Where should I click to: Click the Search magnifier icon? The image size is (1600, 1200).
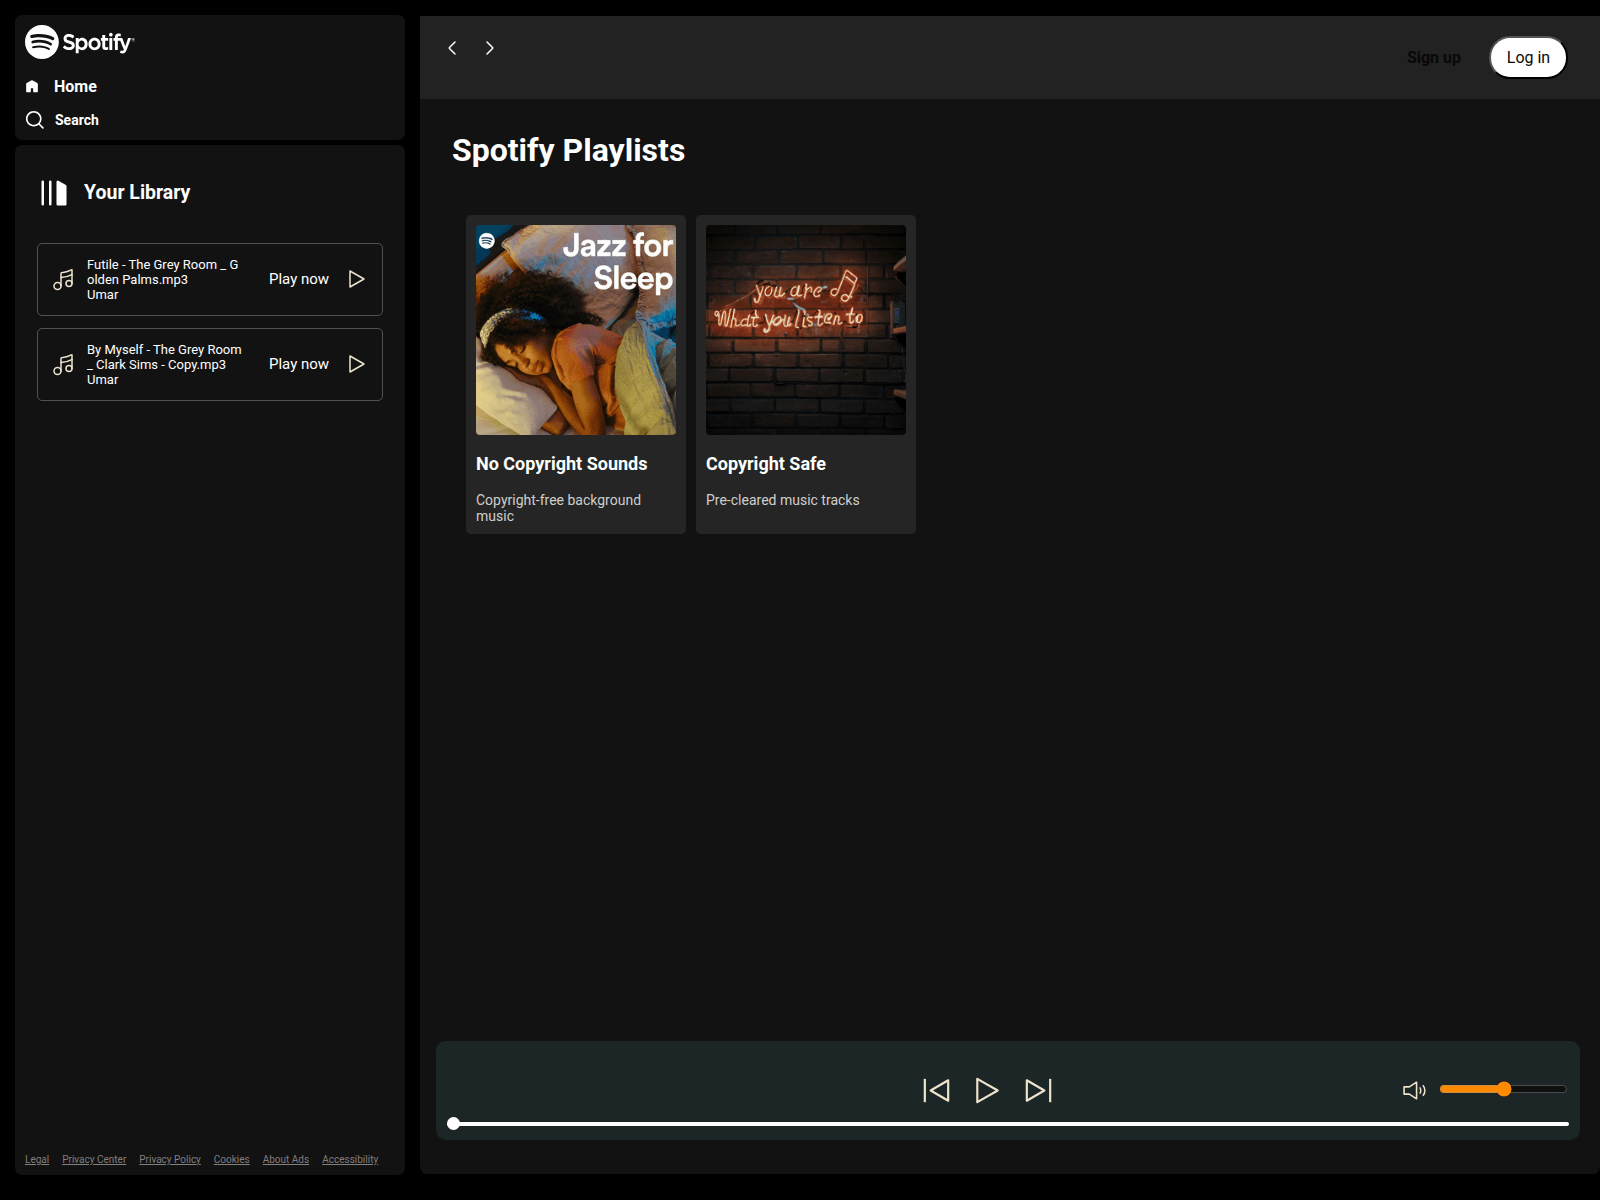35,120
